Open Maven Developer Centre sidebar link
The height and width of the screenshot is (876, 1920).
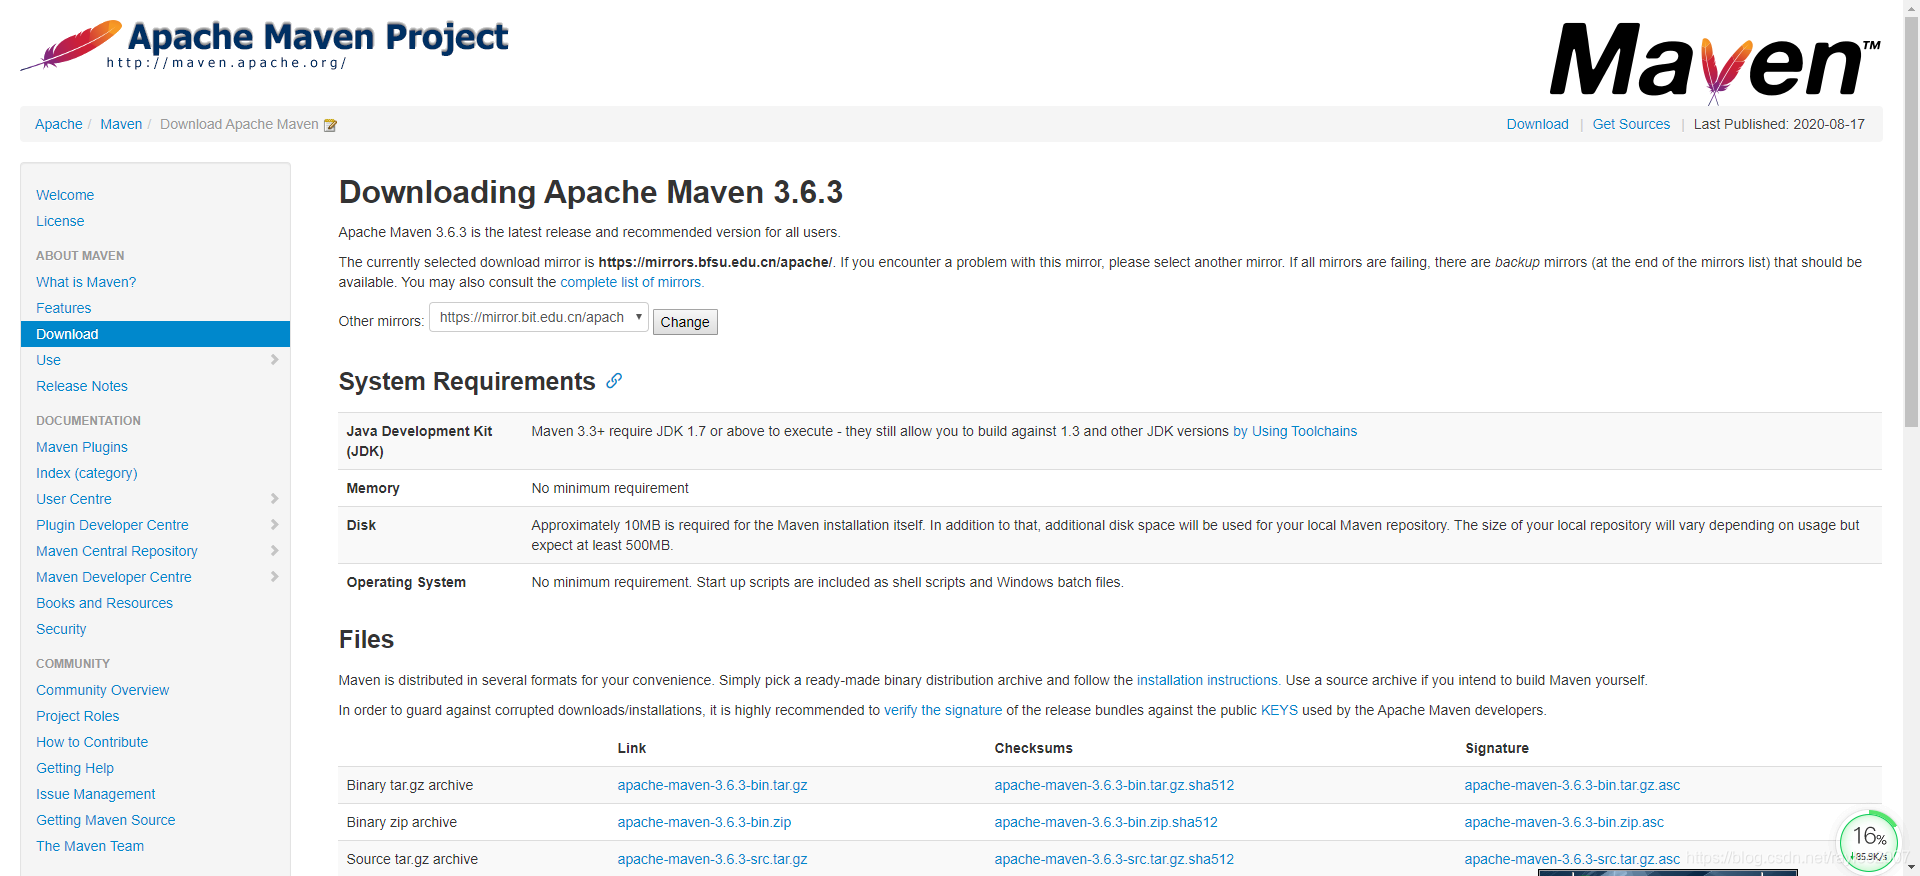(114, 577)
